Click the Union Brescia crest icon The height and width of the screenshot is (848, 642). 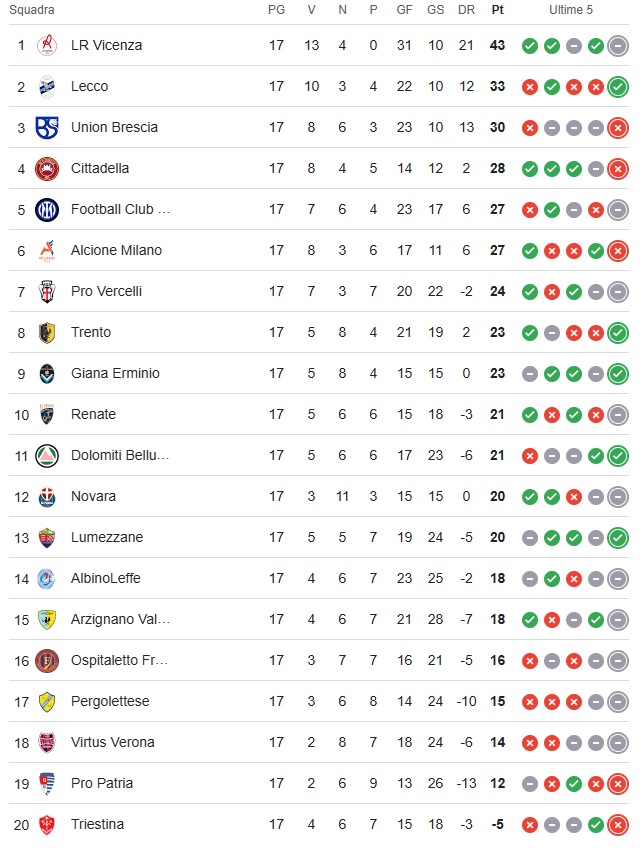point(47,127)
